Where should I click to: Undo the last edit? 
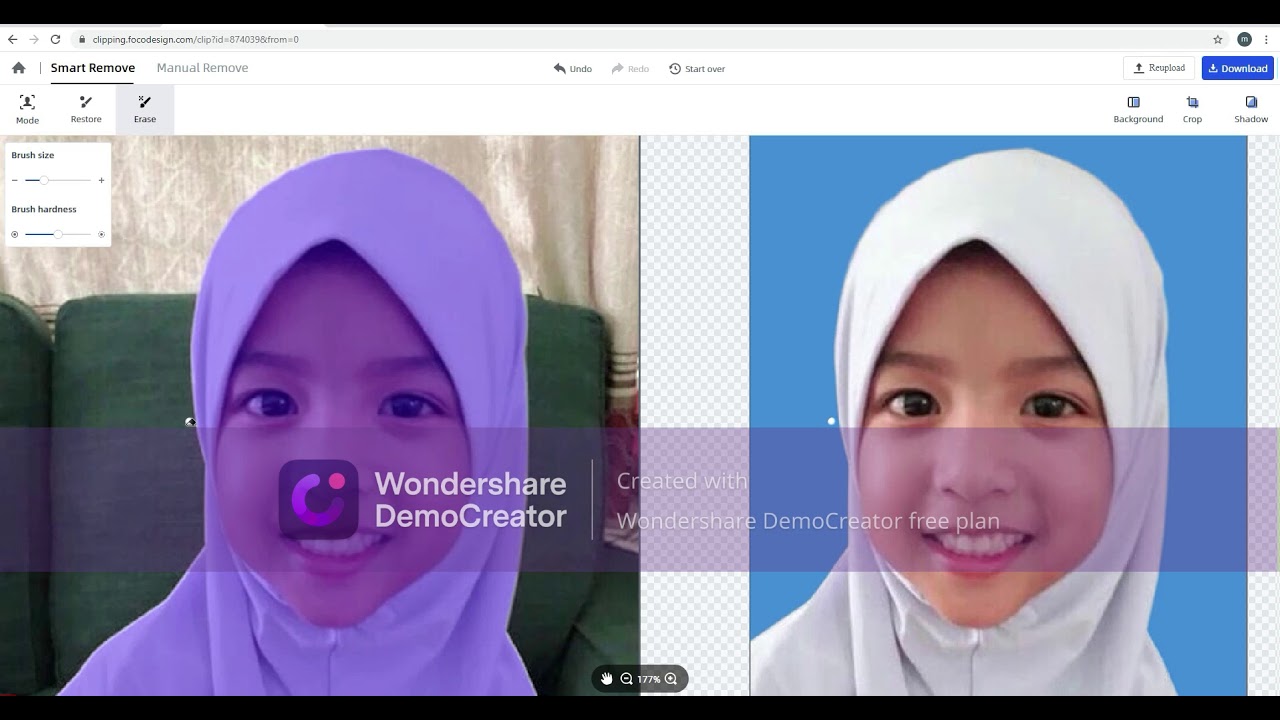tap(573, 69)
